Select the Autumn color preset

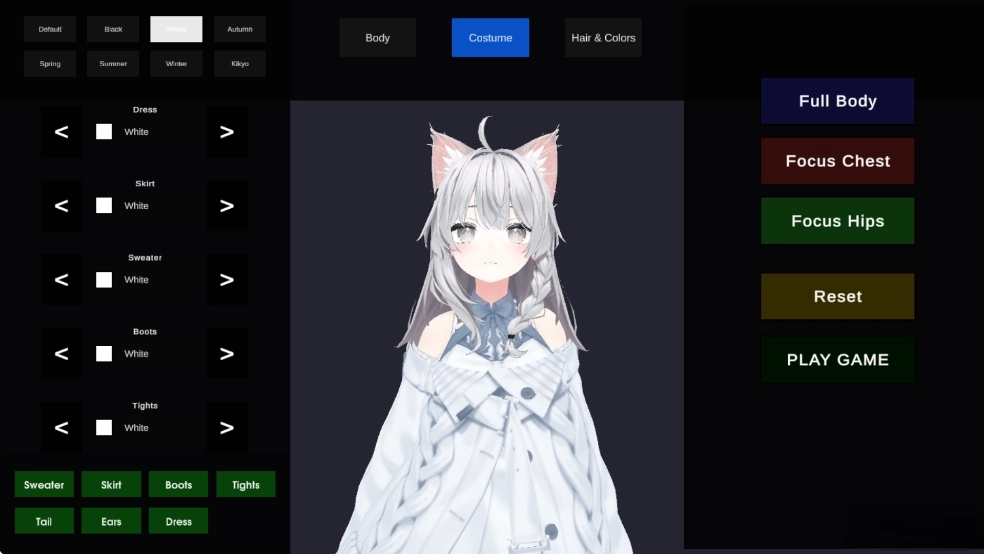240,29
